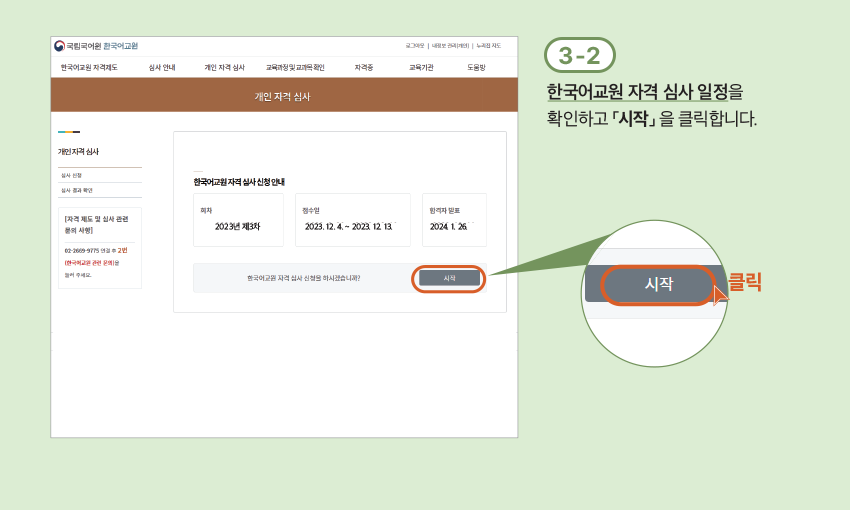
Task: Open the 누리집 지도 sitemap link
Action: 489,46
